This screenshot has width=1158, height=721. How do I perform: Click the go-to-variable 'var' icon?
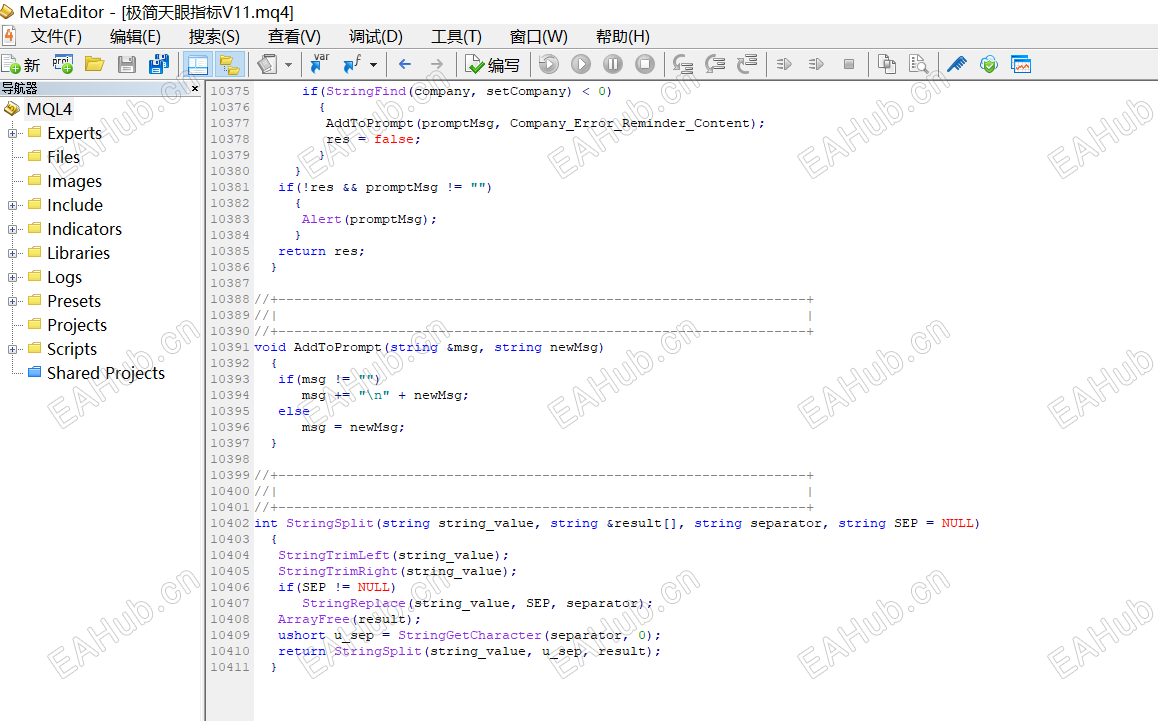click(319, 64)
